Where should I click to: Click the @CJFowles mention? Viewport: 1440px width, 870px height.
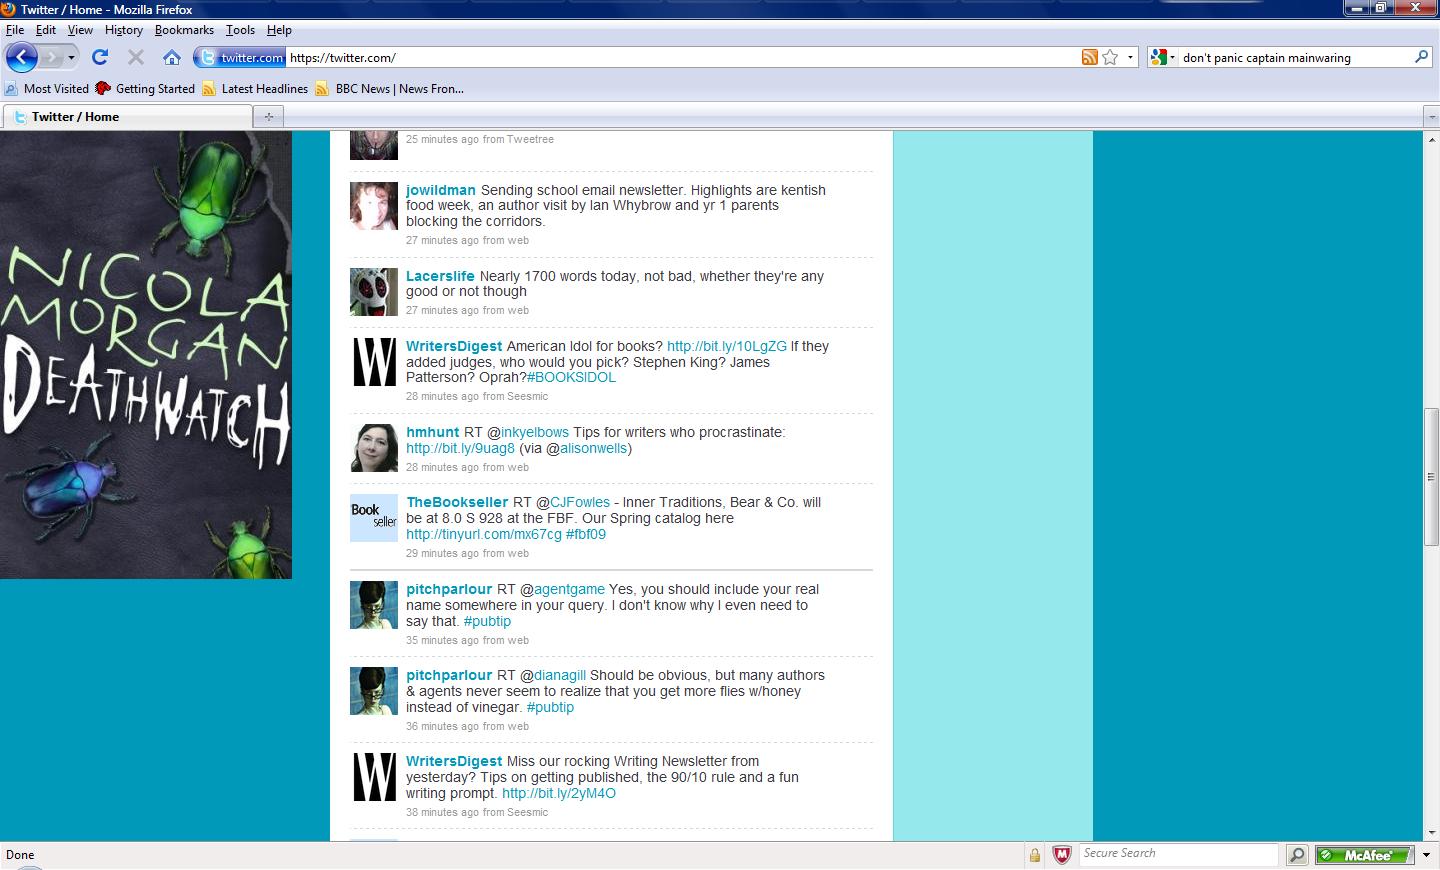[580, 502]
